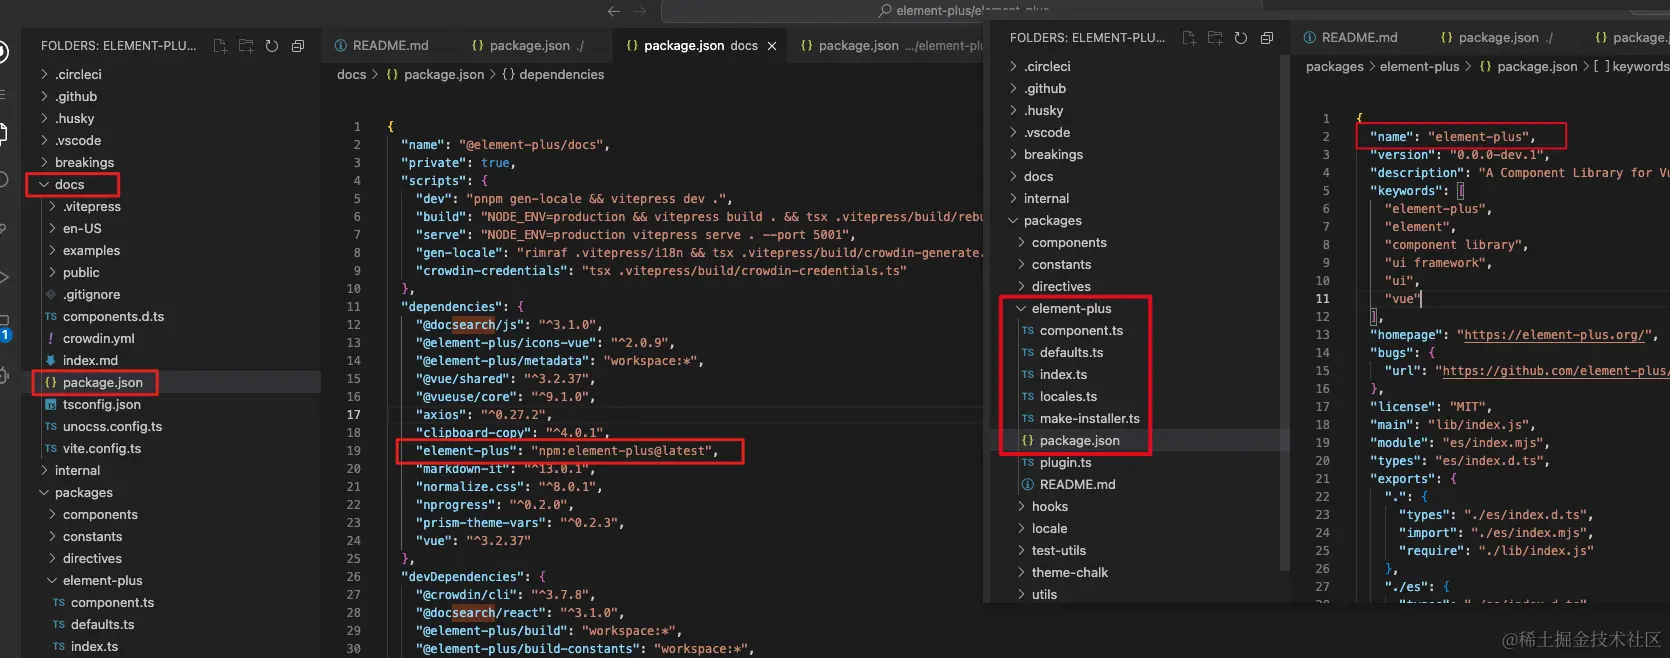Screen dimensions: 1670x658
Task: Click New Folder icon in right window explorer
Action: click(1215, 38)
